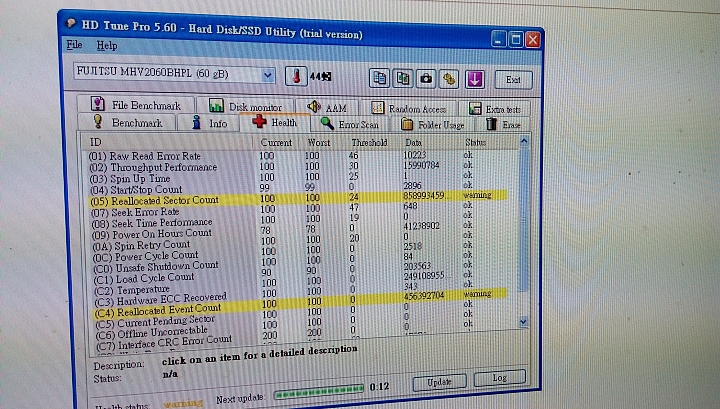Minimize the HD Tune Pro window
Viewport: 720px width, 409px height.
499,39
